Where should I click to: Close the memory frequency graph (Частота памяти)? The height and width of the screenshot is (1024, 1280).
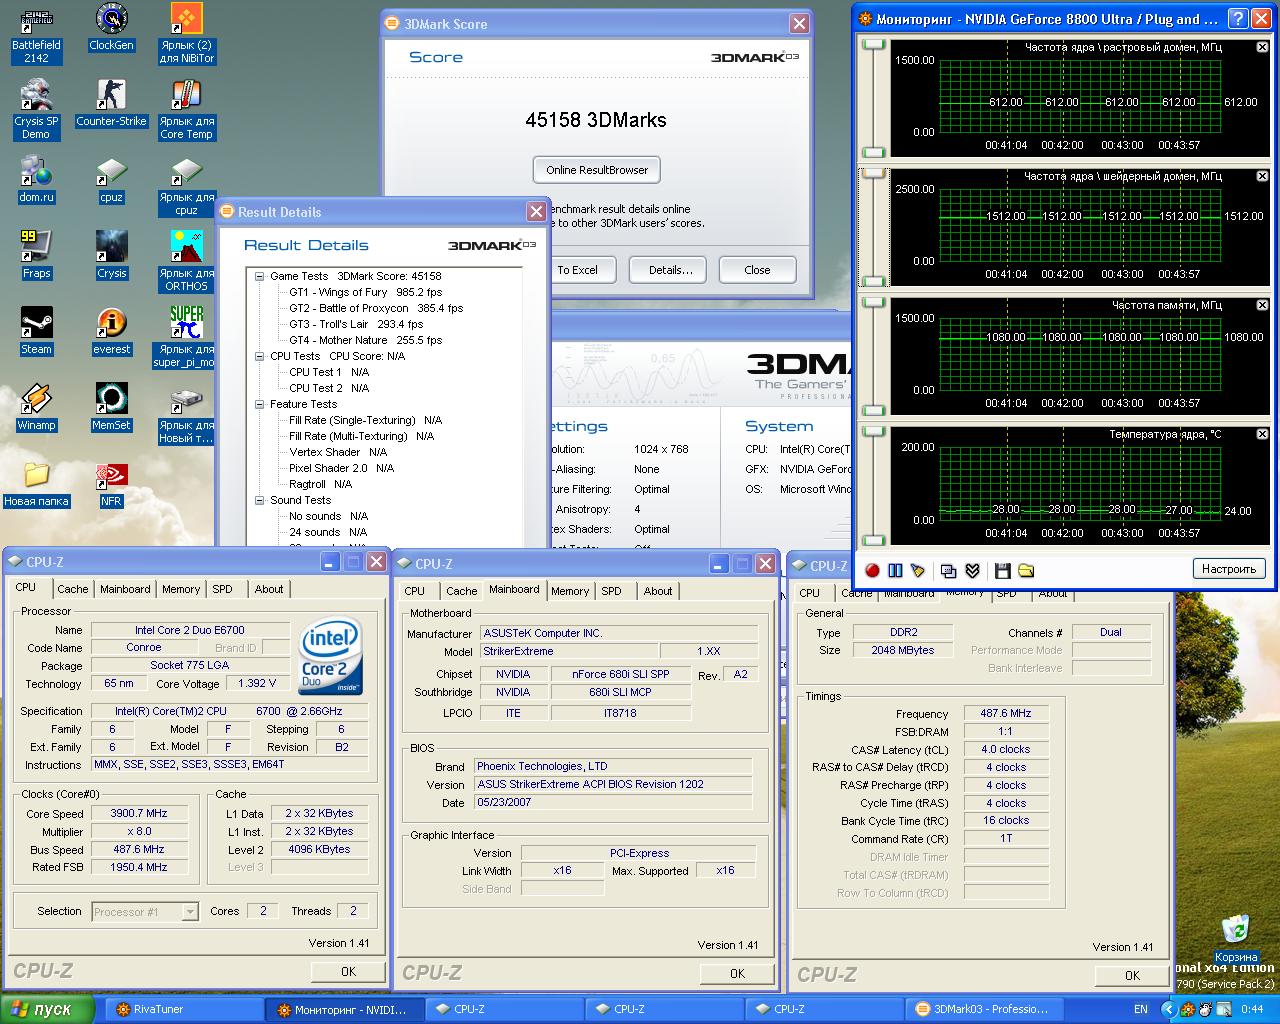click(x=1262, y=305)
